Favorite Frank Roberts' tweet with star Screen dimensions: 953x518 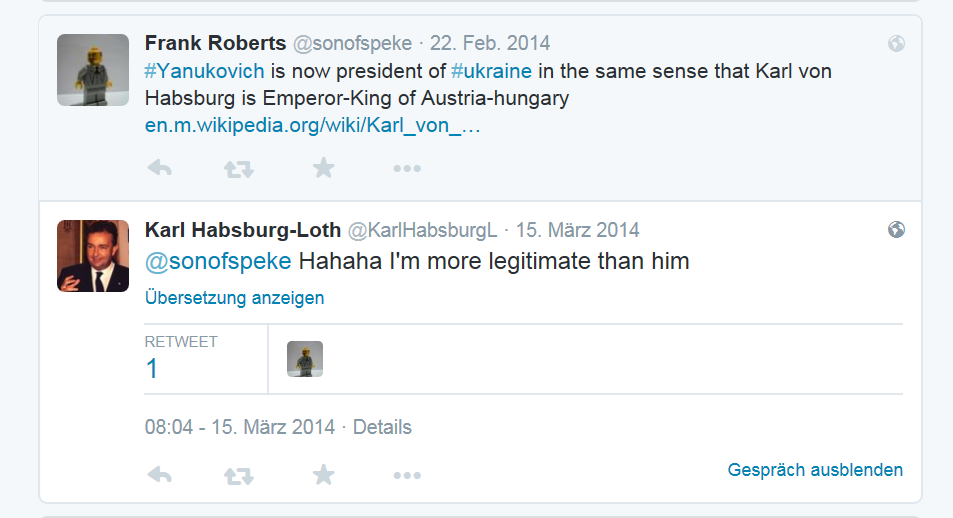point(323,168)
